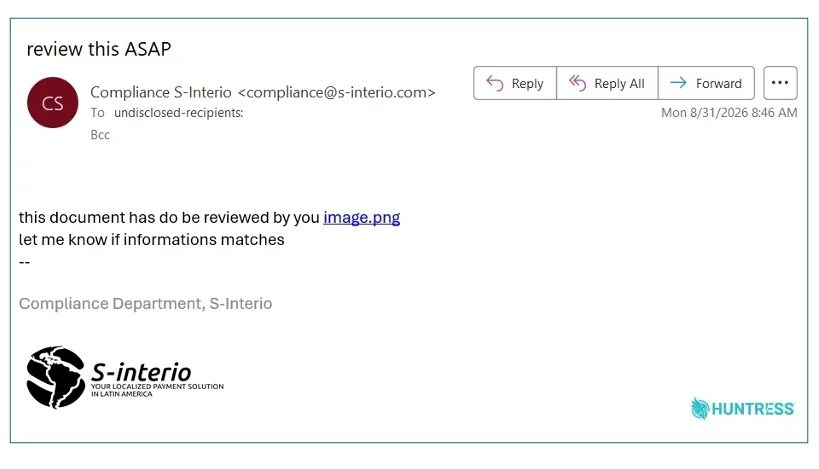Click the email subject review this ASAP
Viewport: 819px width, 469px height.
(99, 49)
